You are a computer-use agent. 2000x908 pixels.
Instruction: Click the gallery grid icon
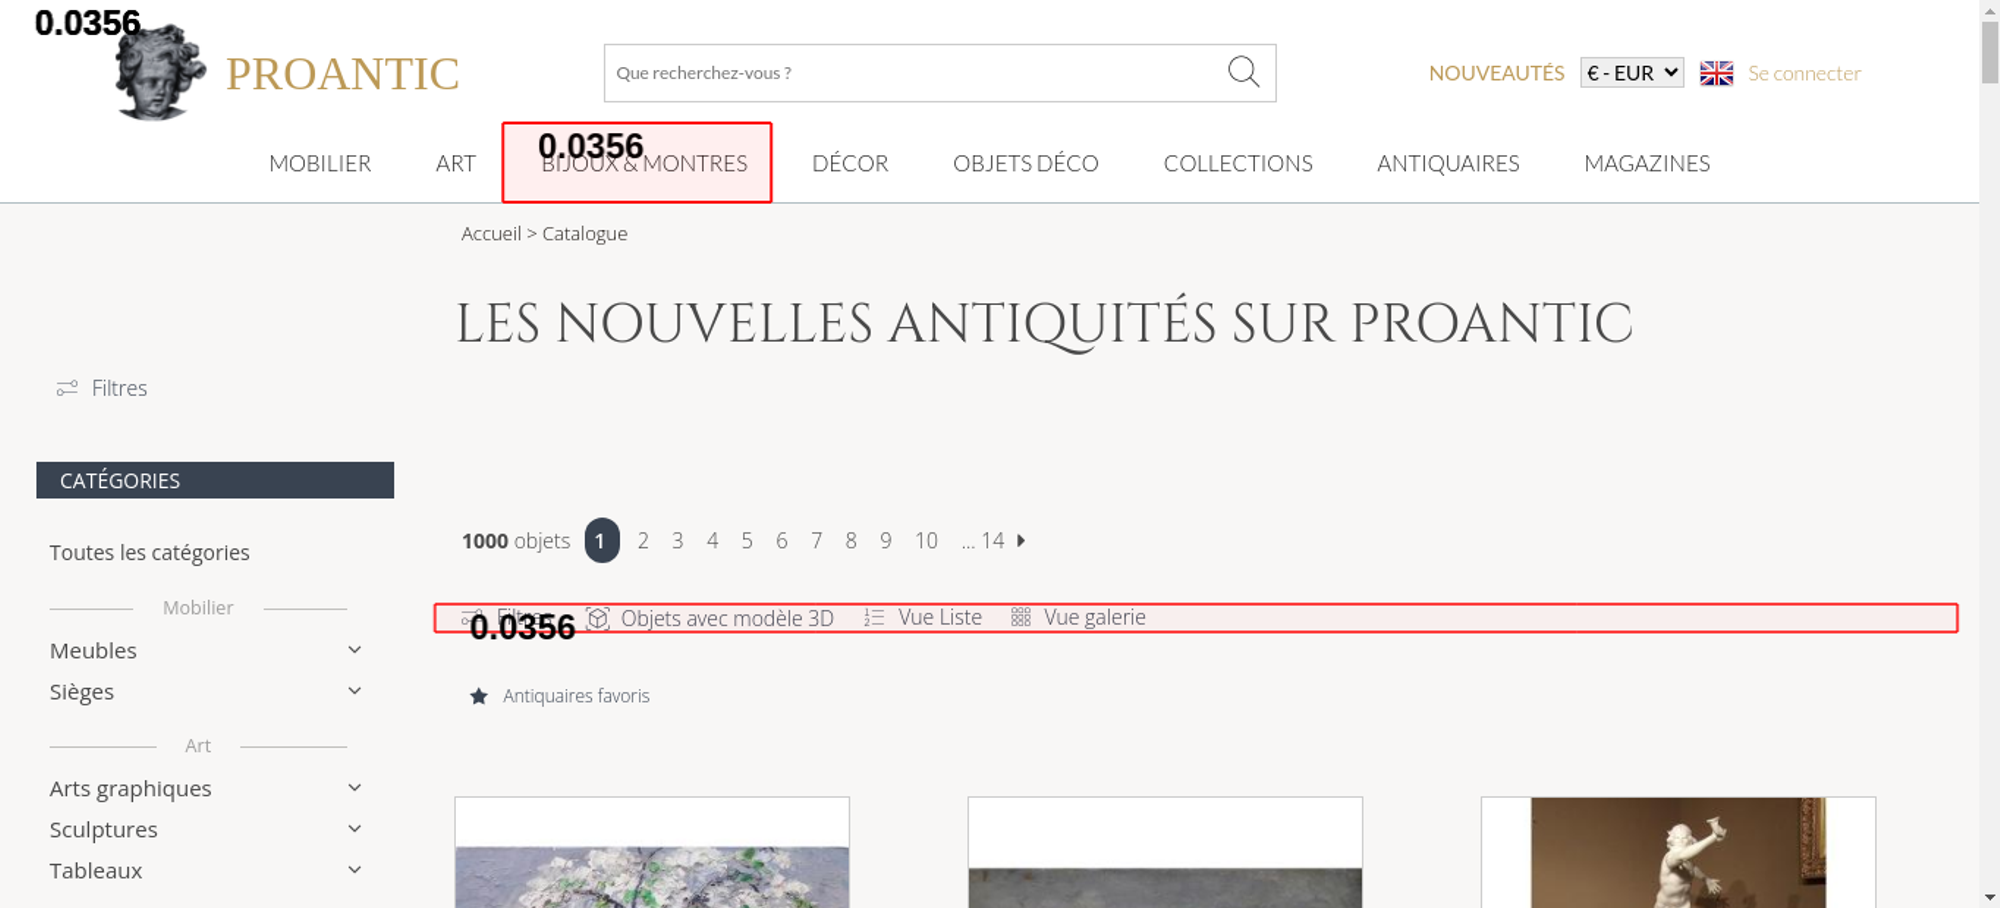(x=1020, y=618)
